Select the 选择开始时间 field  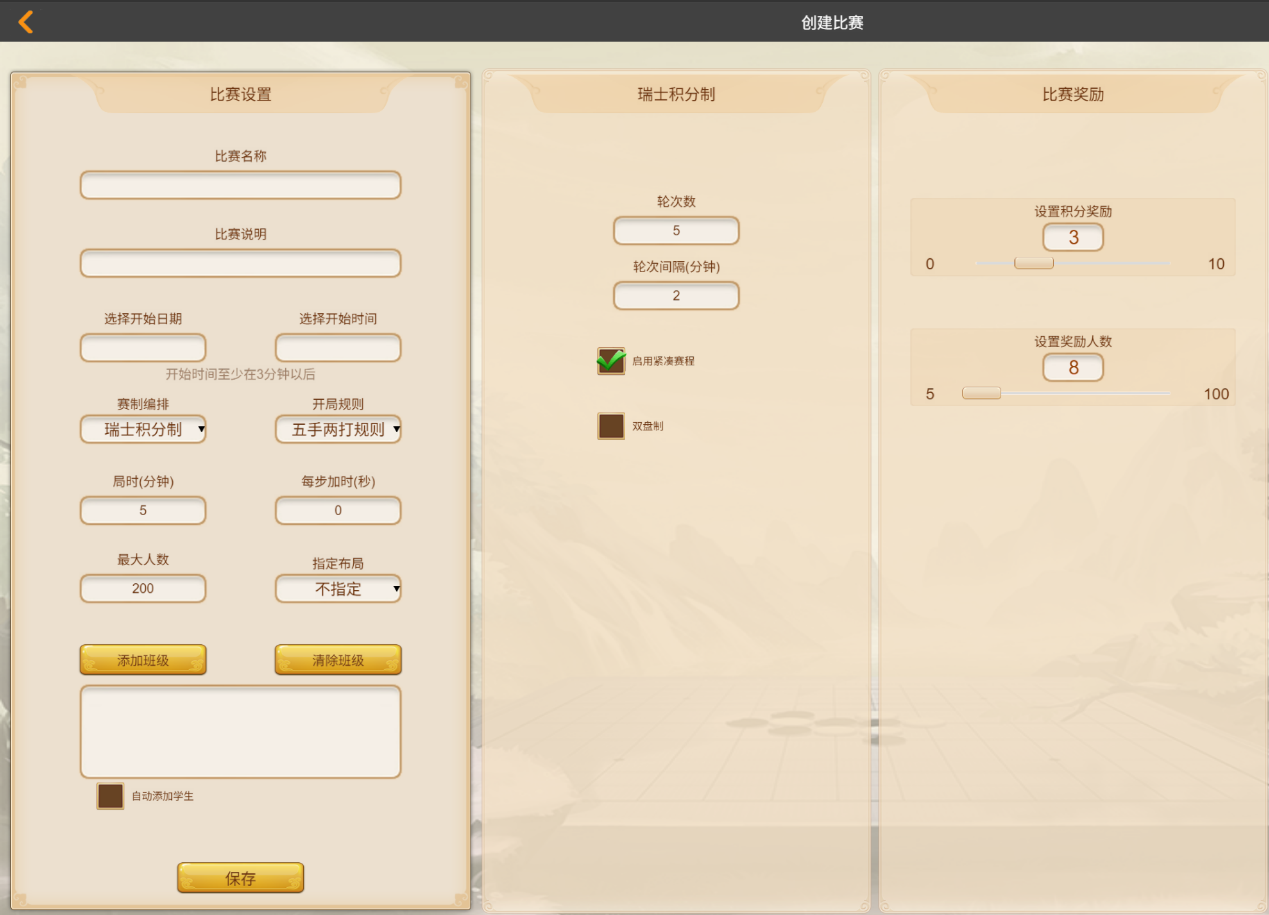(x=338, y=348)
